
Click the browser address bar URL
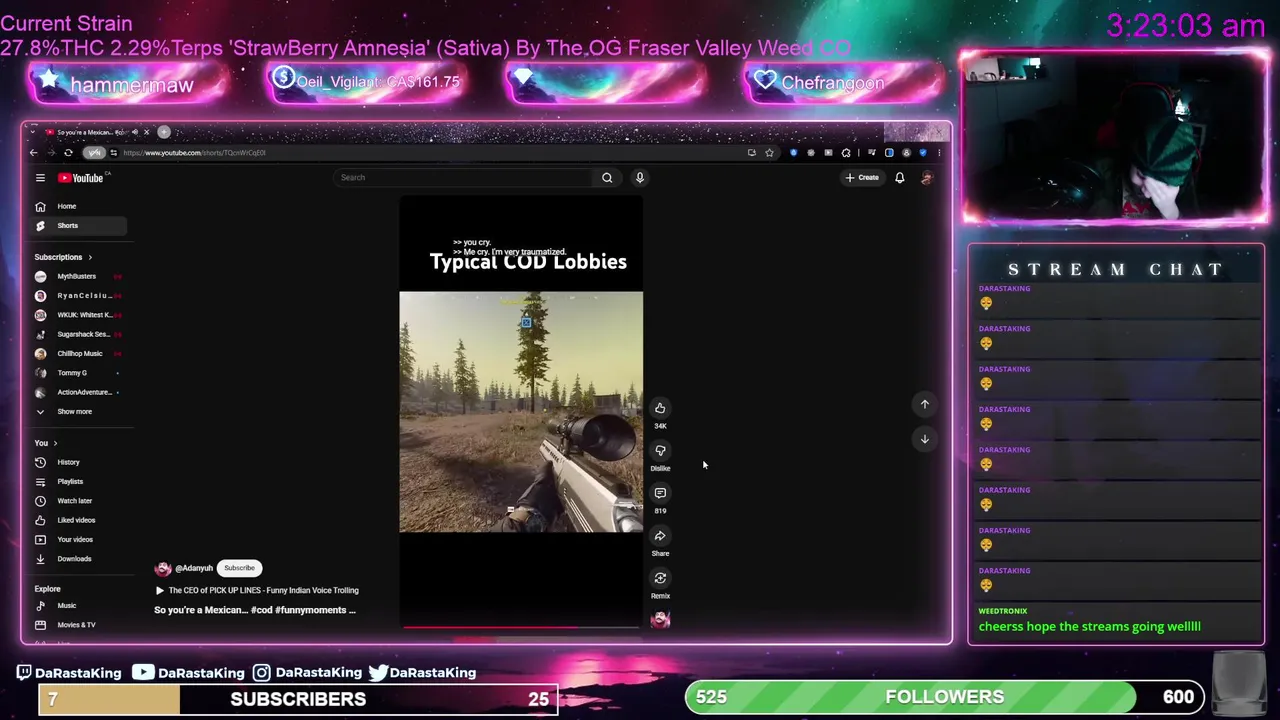195,153
